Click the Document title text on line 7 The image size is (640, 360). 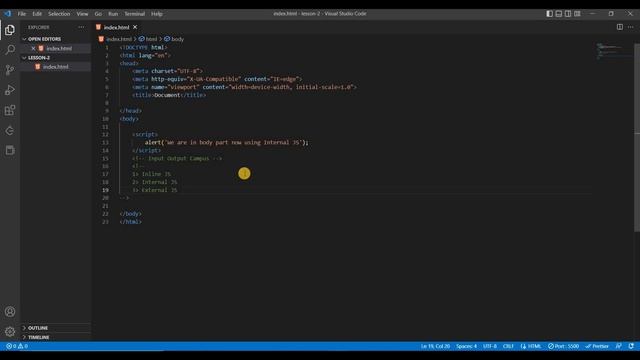coord(167,95)
